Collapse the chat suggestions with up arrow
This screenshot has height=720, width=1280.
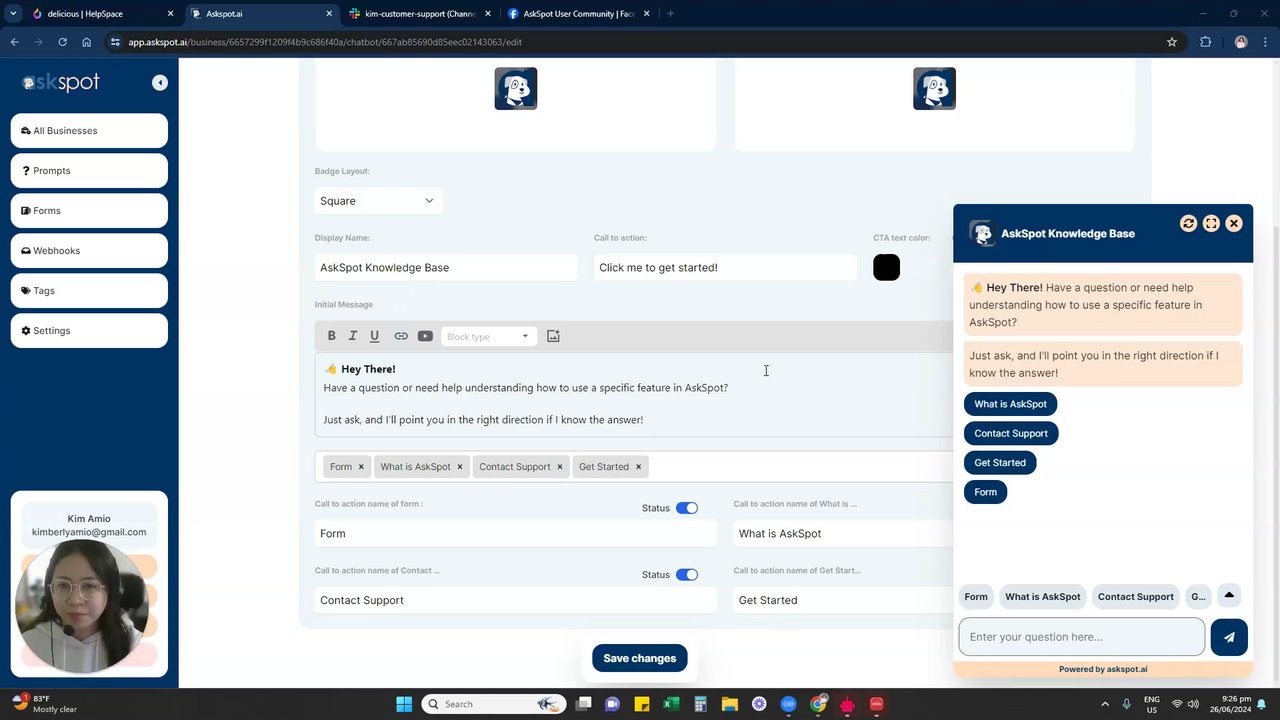[1229, 596]
